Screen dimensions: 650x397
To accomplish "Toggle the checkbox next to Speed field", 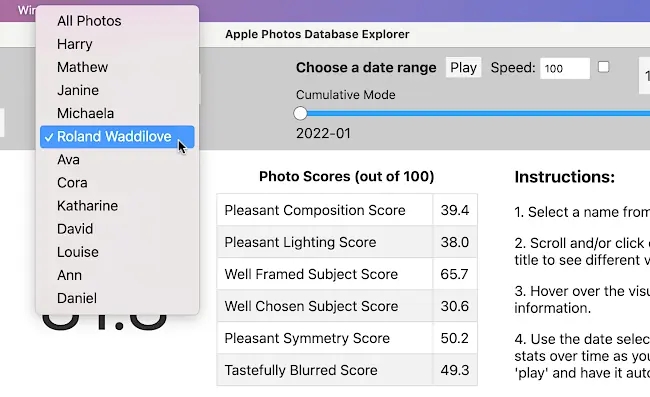I will (x=604, y=67).
